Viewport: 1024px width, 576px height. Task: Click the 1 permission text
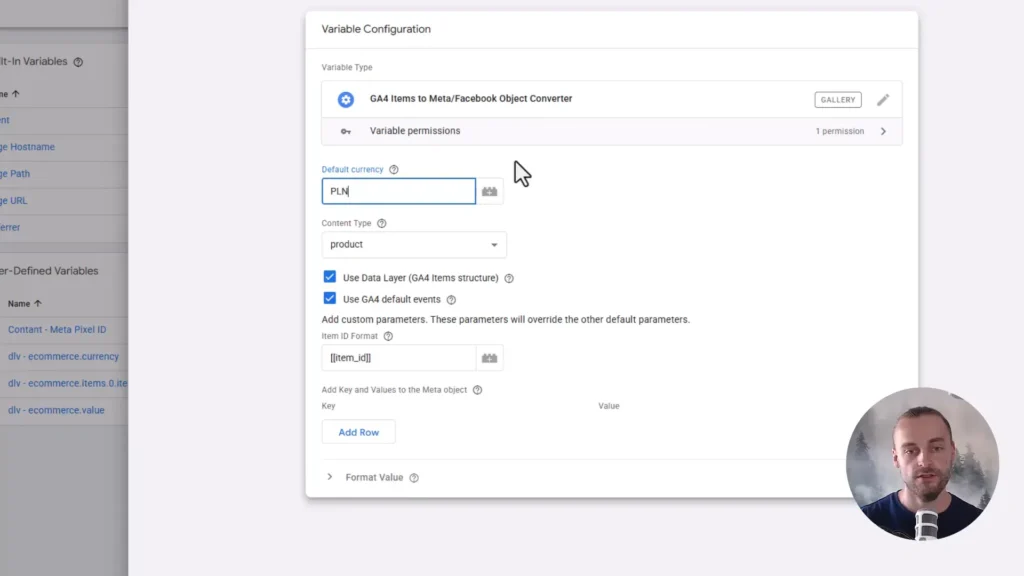839,131
